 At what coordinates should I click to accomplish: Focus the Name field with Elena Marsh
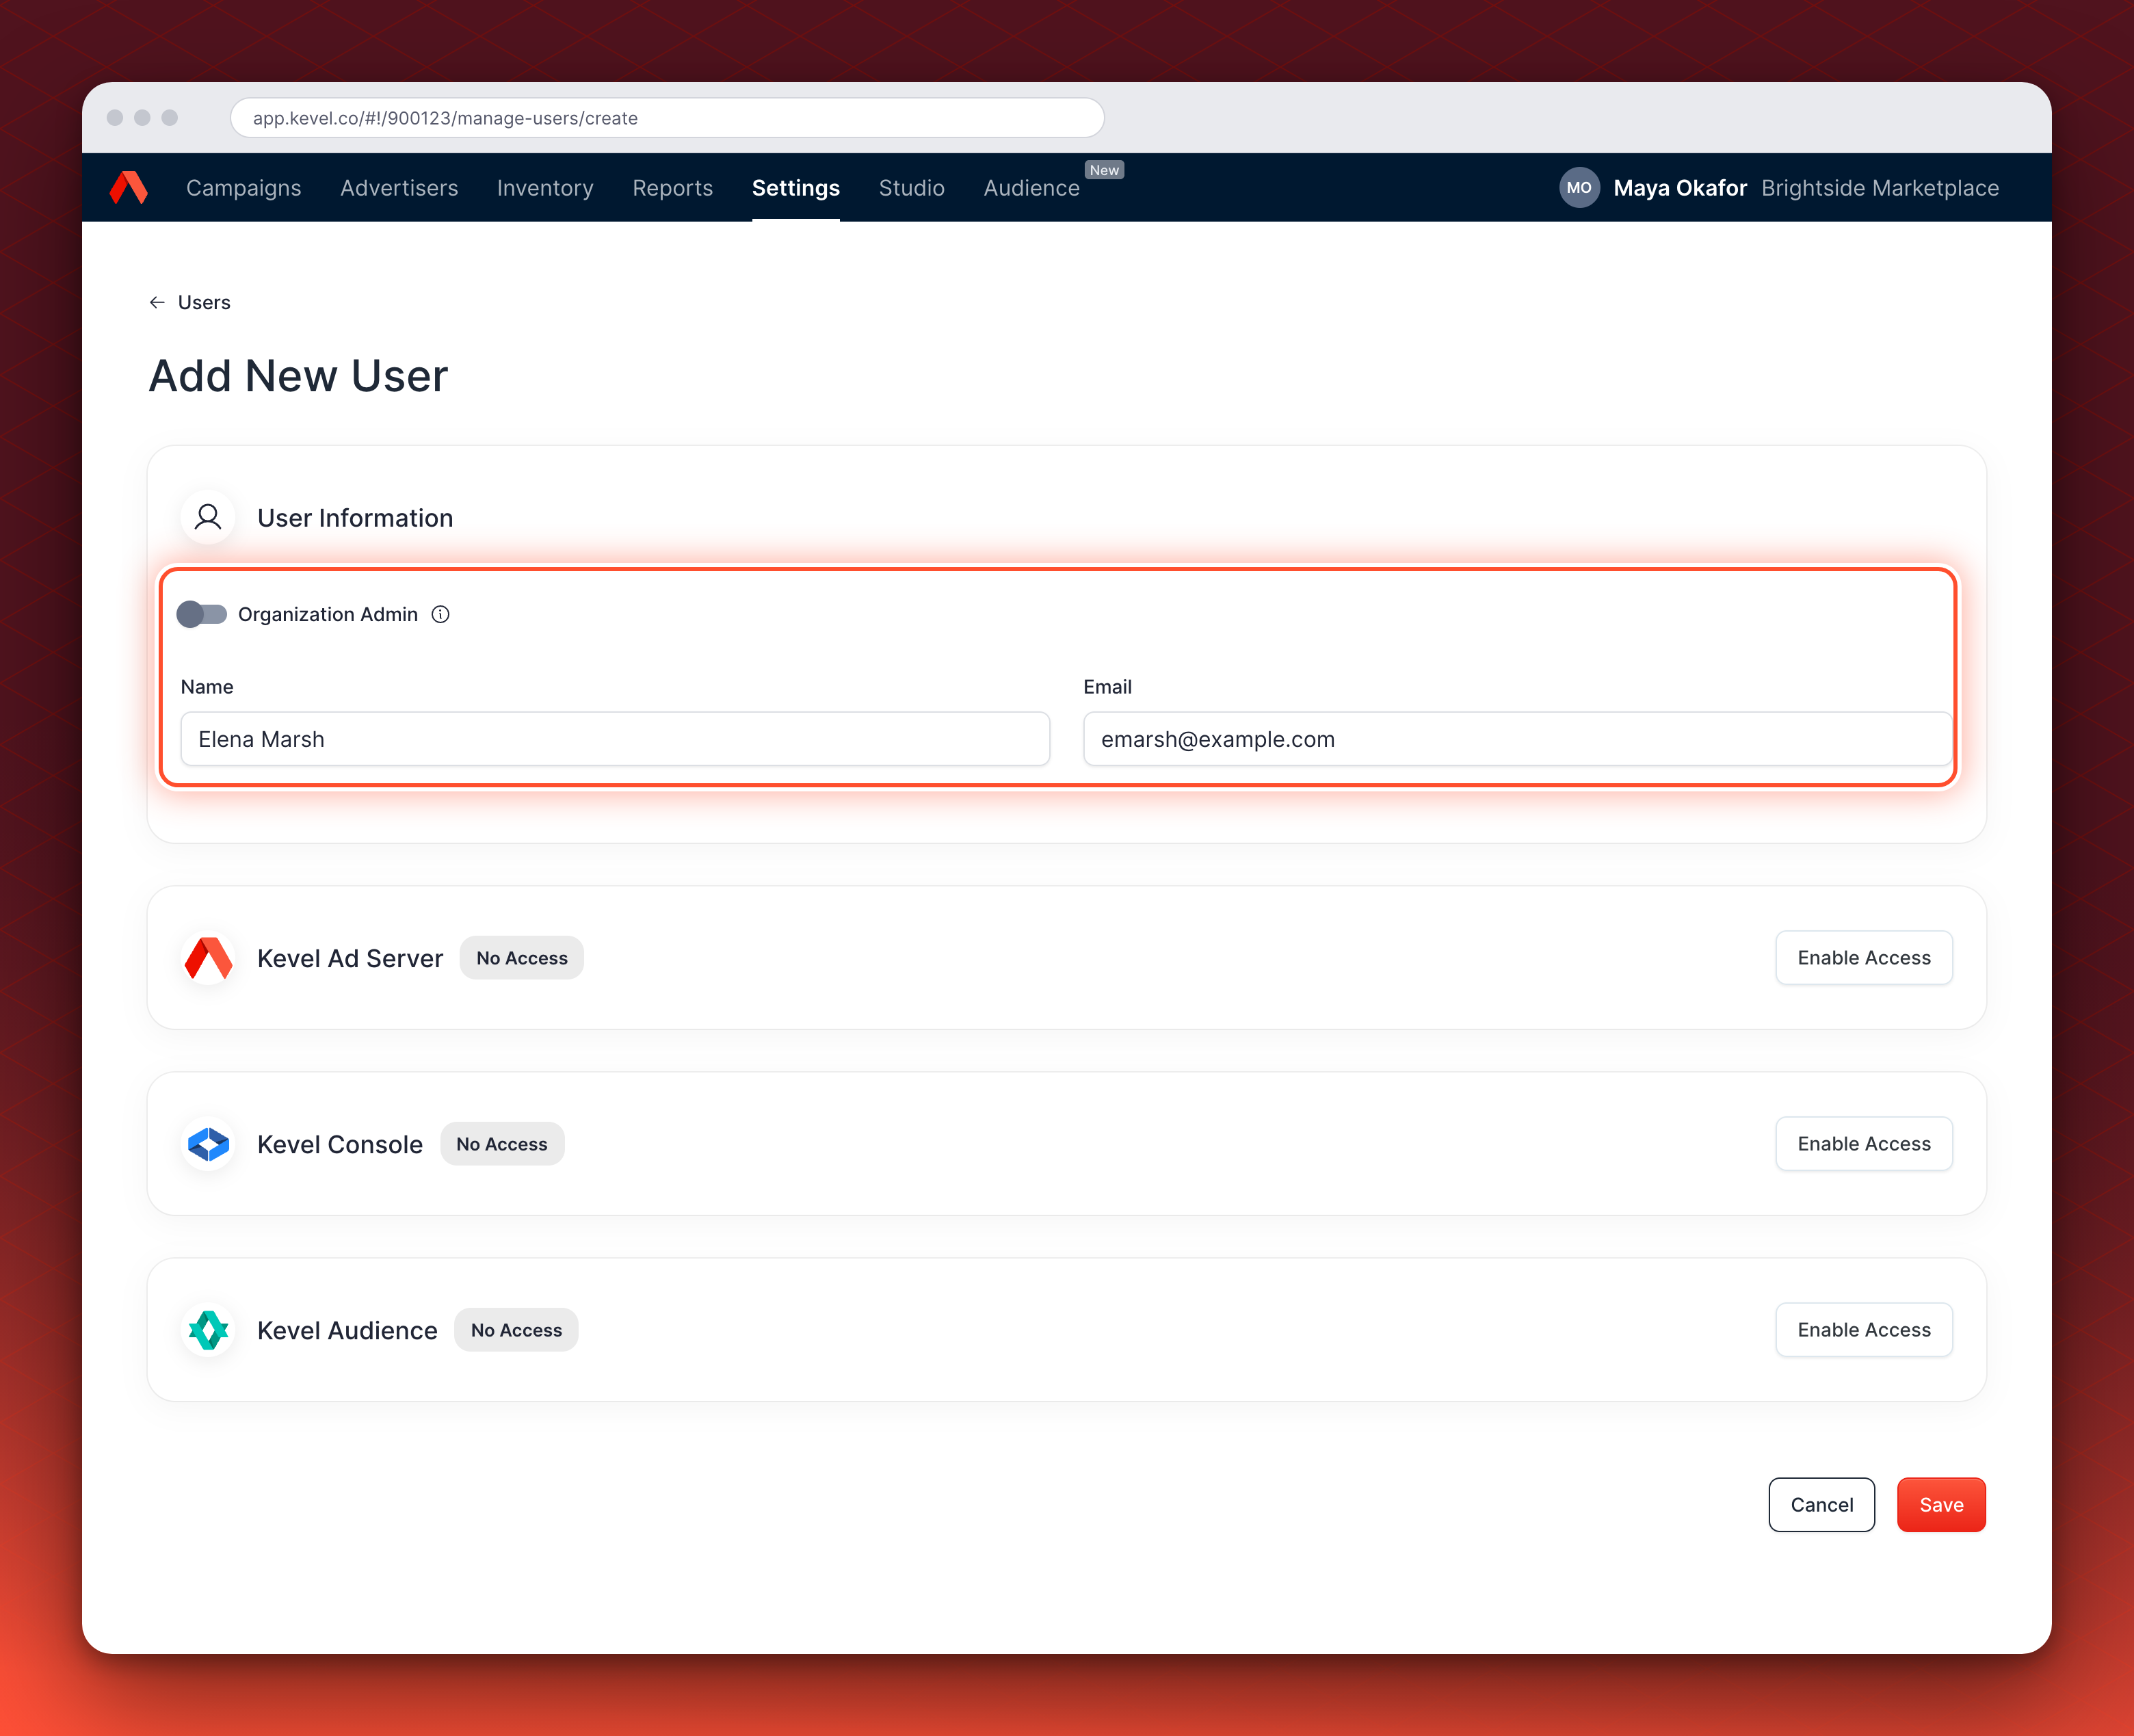click(x=615, y=739)
